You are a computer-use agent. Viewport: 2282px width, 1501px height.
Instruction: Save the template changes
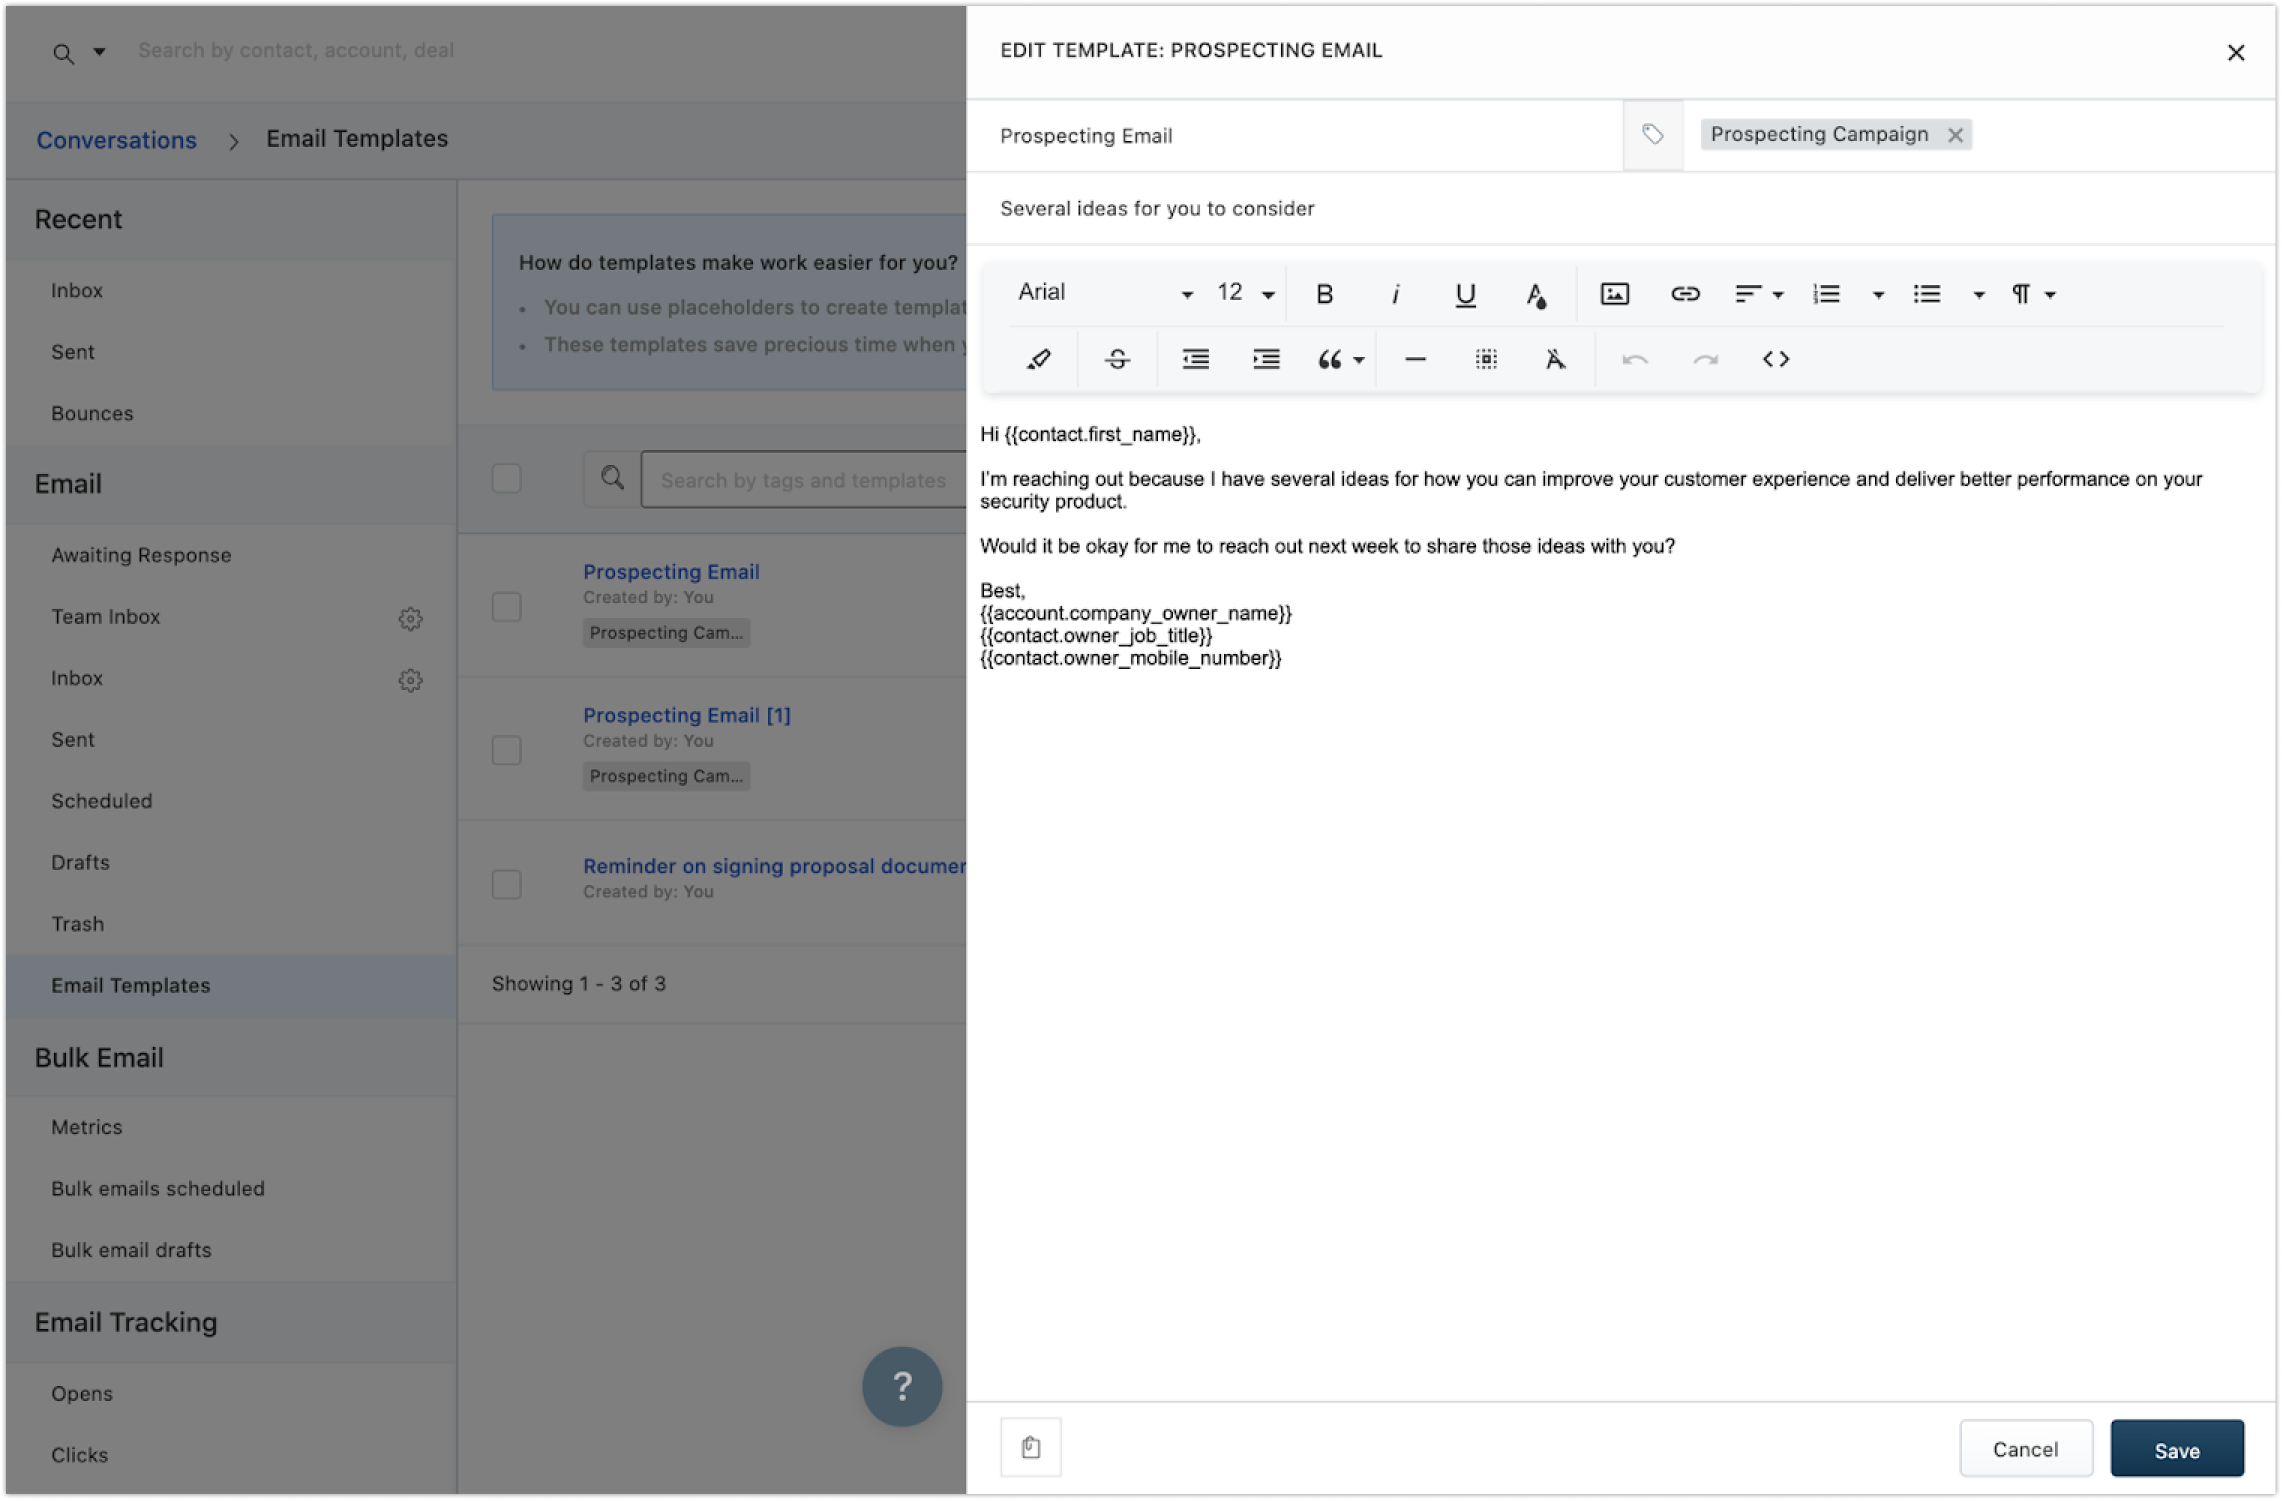point(2176,1449)
